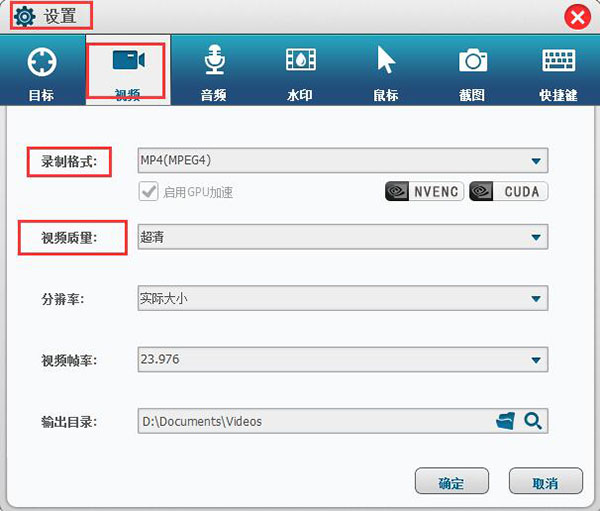Image resolution: width=600 pixels, height=511 pixels.
Task: Cancel with the 取消 button
Action: click(546, 482)
